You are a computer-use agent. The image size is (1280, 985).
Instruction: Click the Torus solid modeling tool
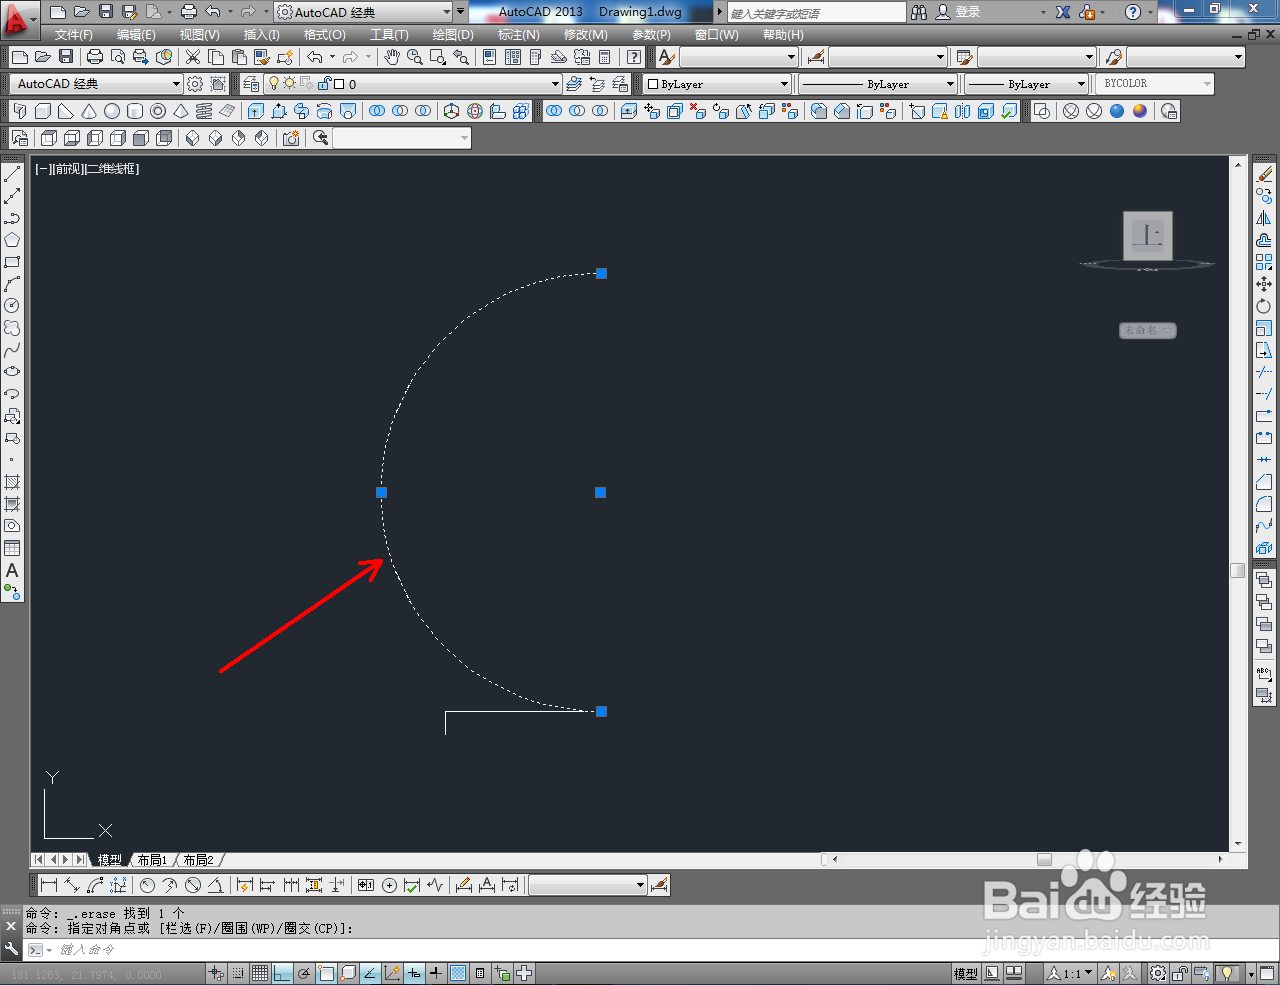pyautogui.click(x=158, y=111)
